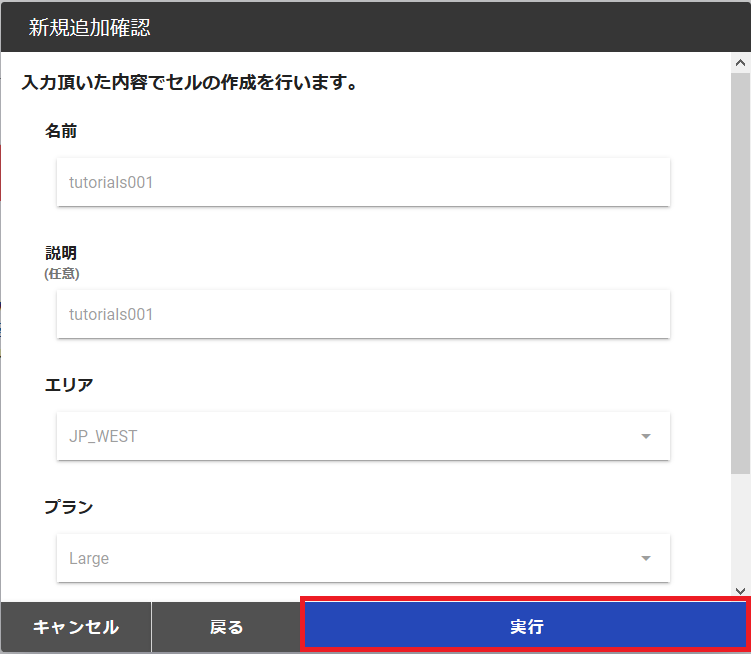This screenshot has height=654, width=751.
Task: Click the (任意) optional note
Action: pos(62,274)
